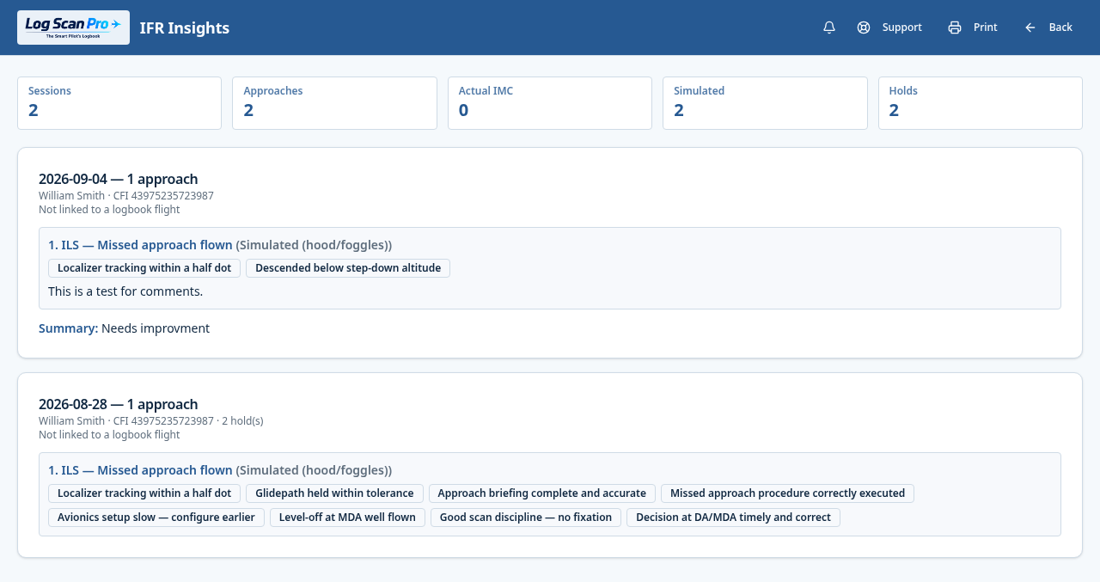Click the "Avionics setup slow — configure earlier" tag

click(156, 517)
